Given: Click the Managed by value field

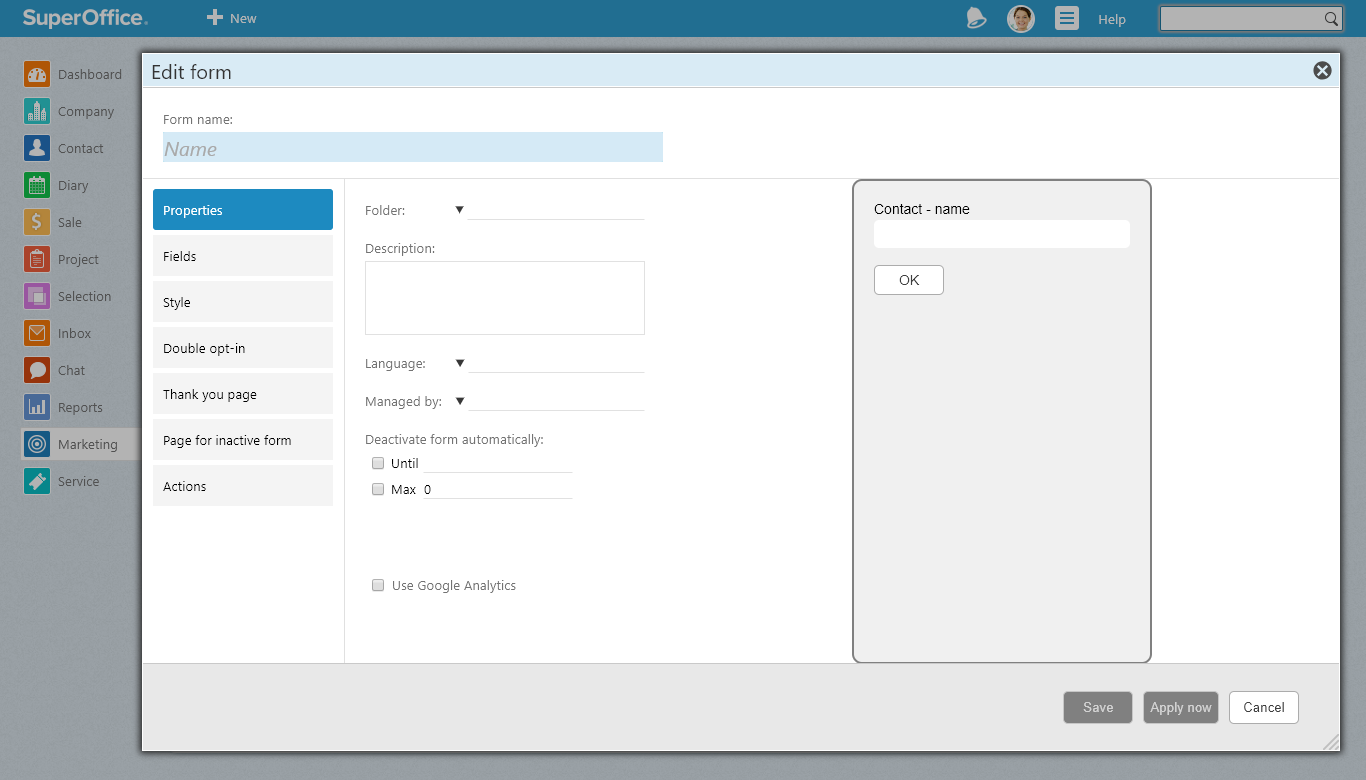Looking at the screenshot, I should [x=556, y=401].
